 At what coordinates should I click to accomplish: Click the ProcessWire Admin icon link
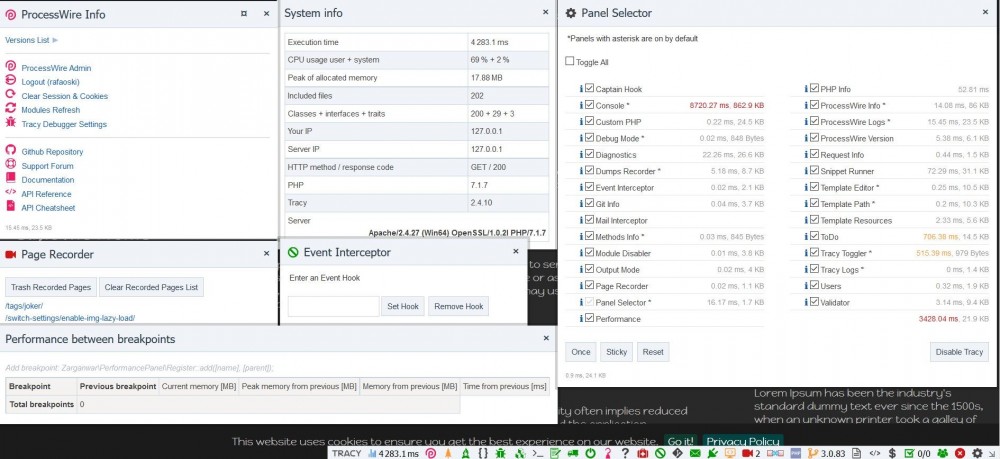11,68
